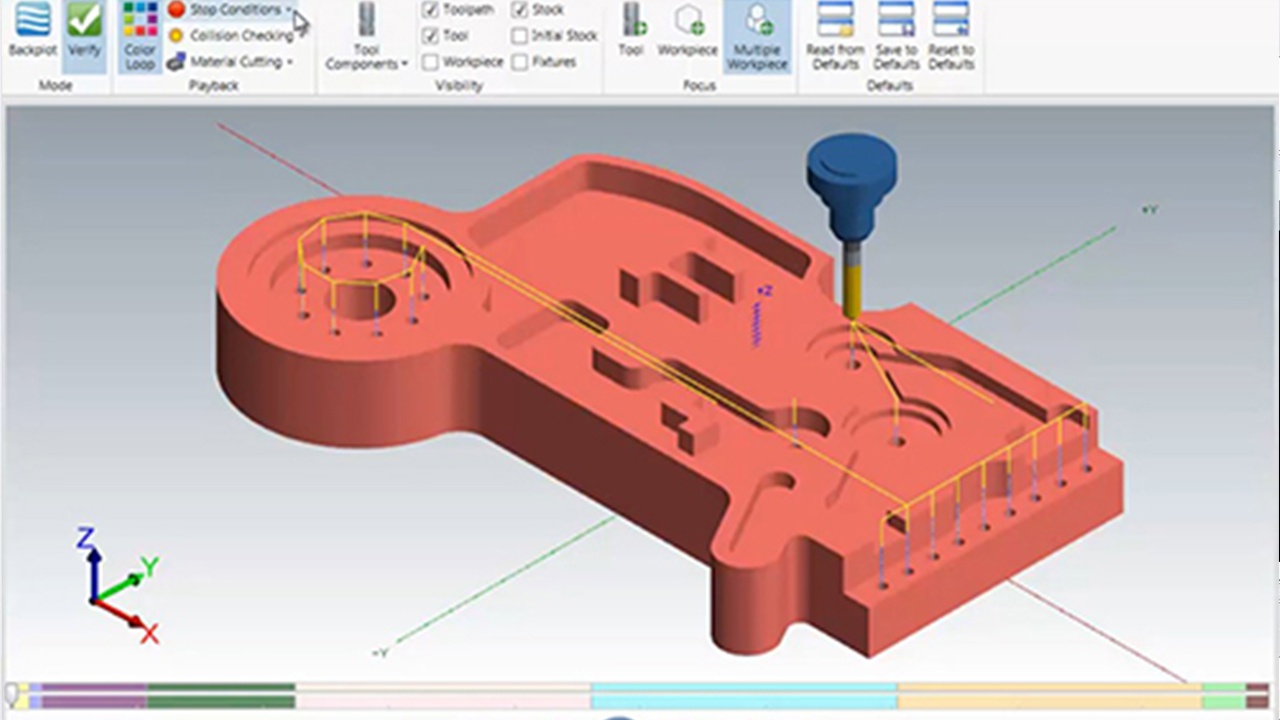Expand the Material Cutting dropdown

pyautogui.click(x=289, y=62)
